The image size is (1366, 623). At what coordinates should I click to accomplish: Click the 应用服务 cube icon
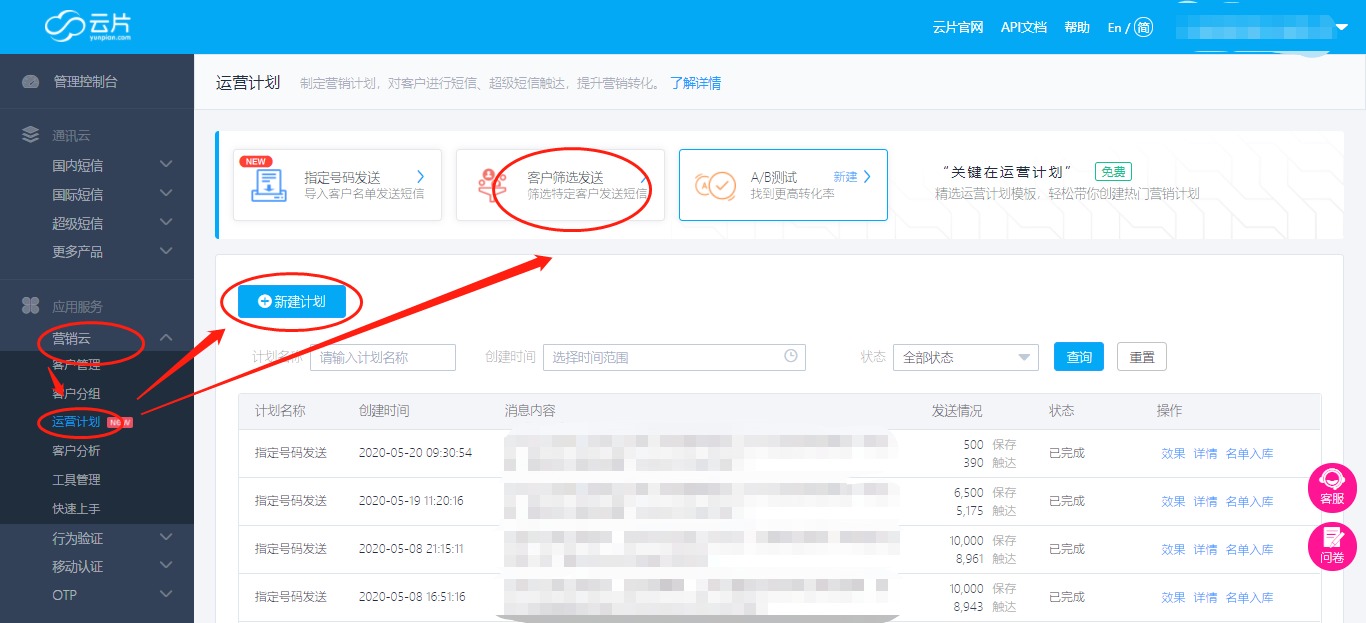31,306
